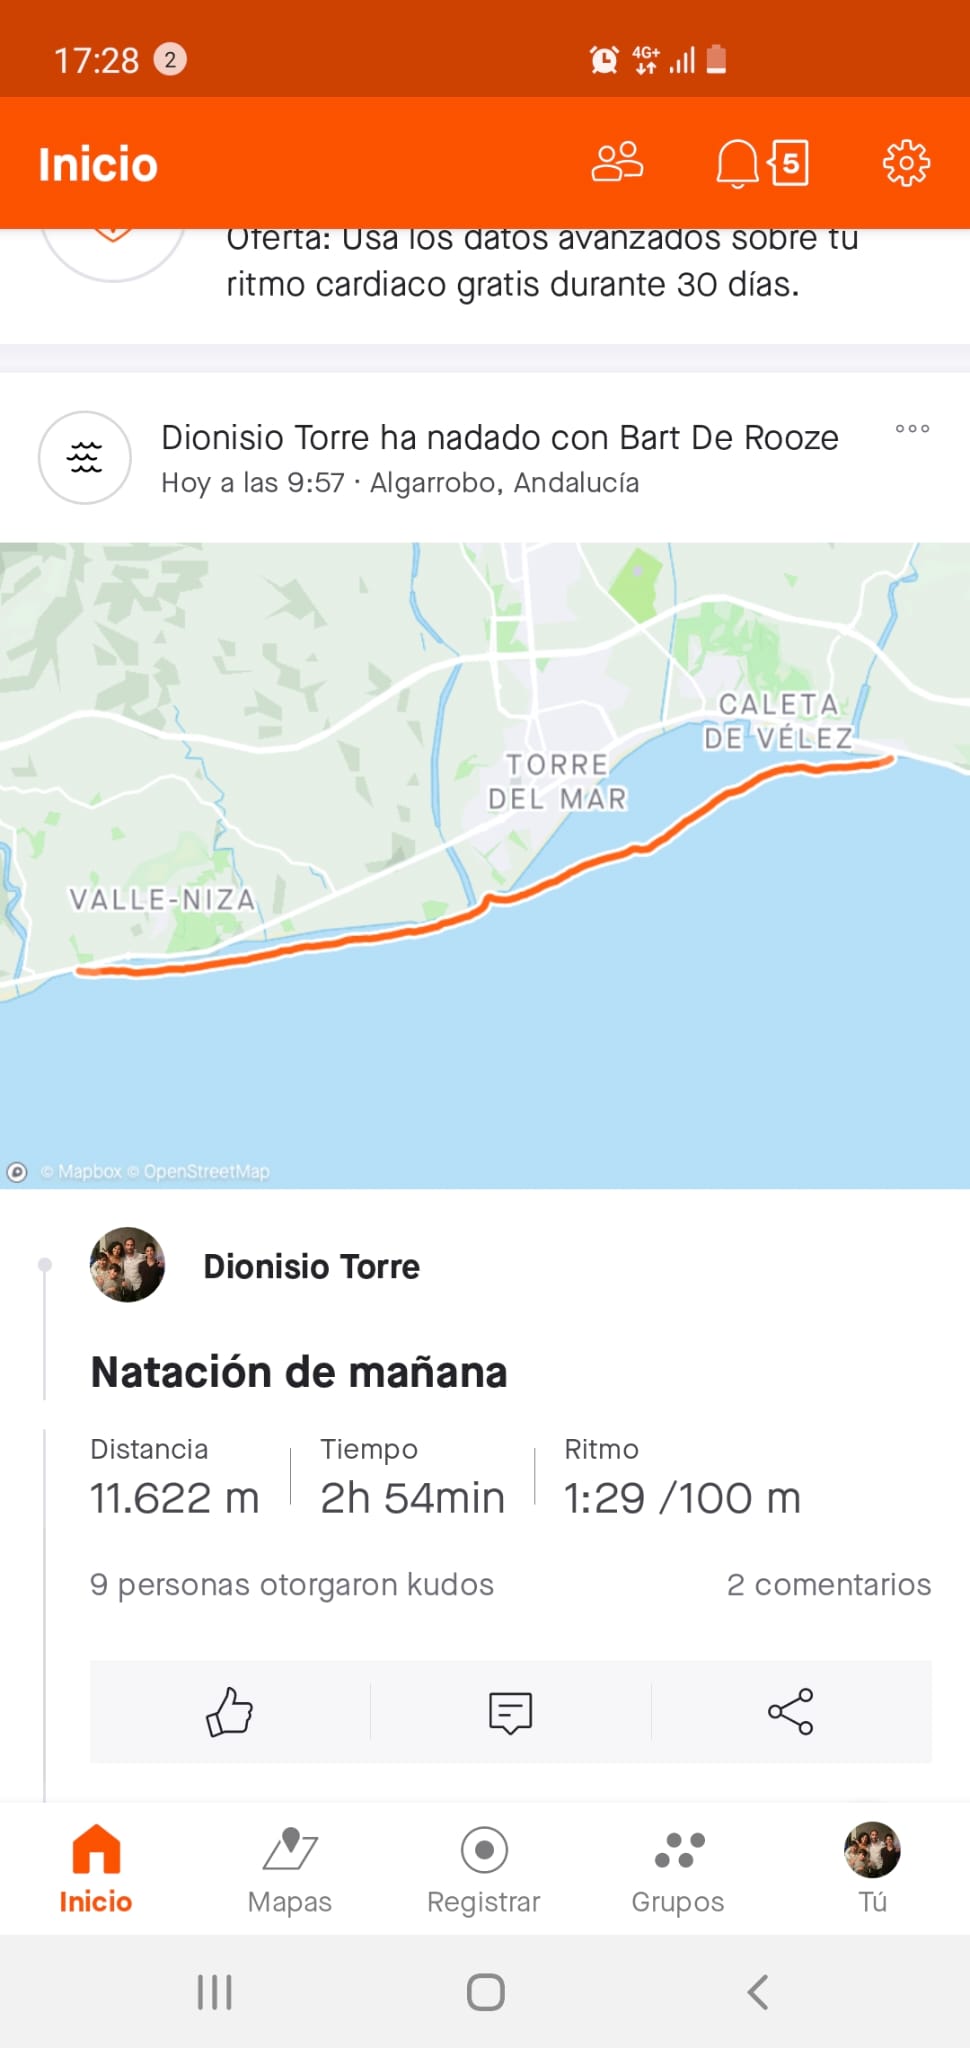Select the Inicio tab in bottom bar
The image size is (970, 2048).
tap(96, 1870)
